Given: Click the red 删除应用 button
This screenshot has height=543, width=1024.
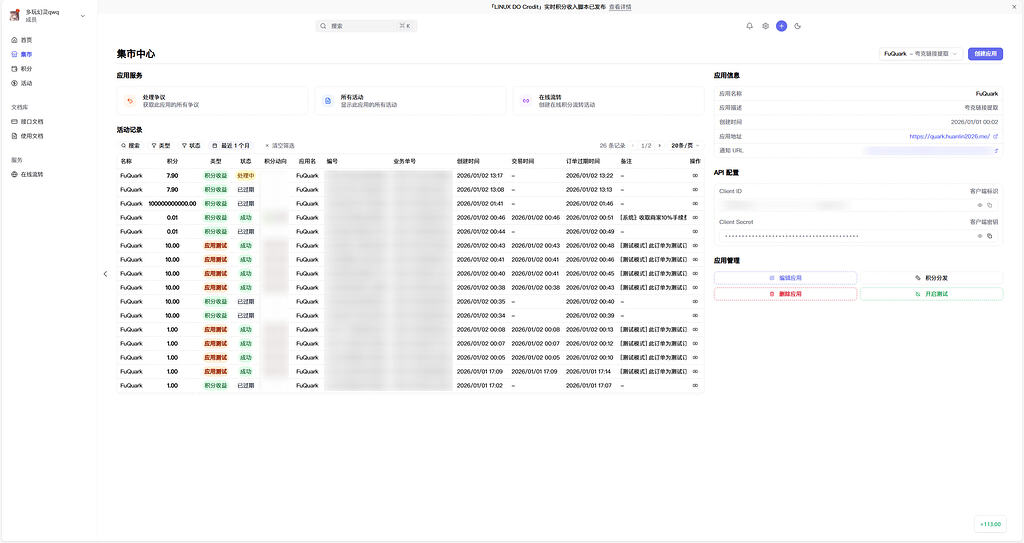Looking at the screenshot, I should coord(785,294).
